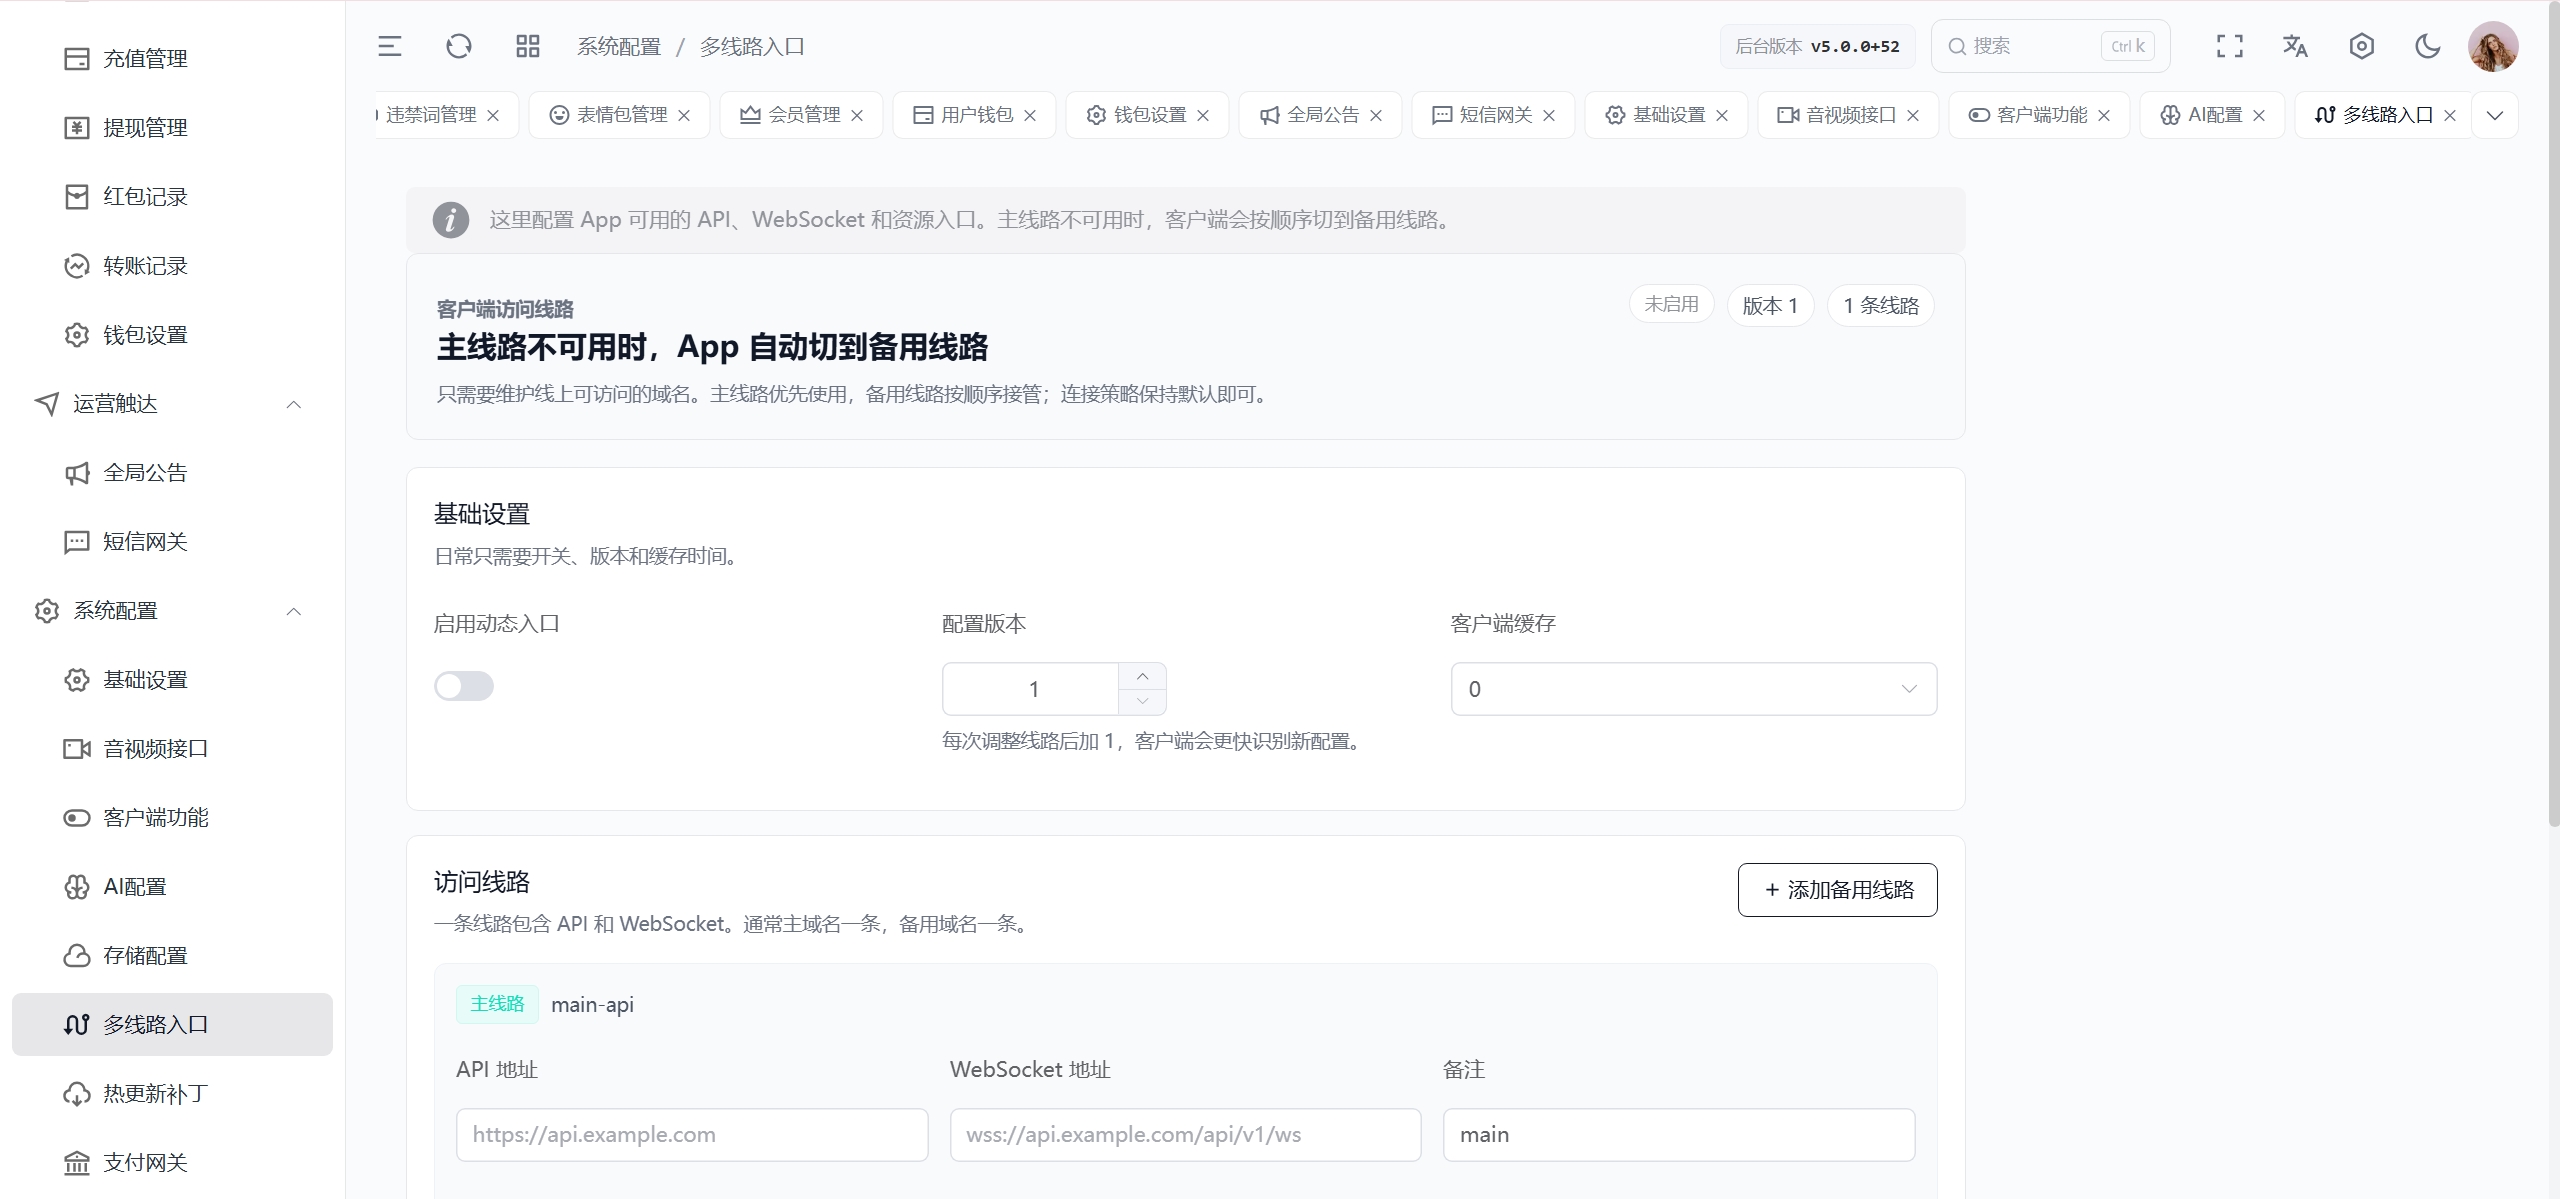
Task: Open 客户端功能 in the sidebar
Action: tap(172, 818)
